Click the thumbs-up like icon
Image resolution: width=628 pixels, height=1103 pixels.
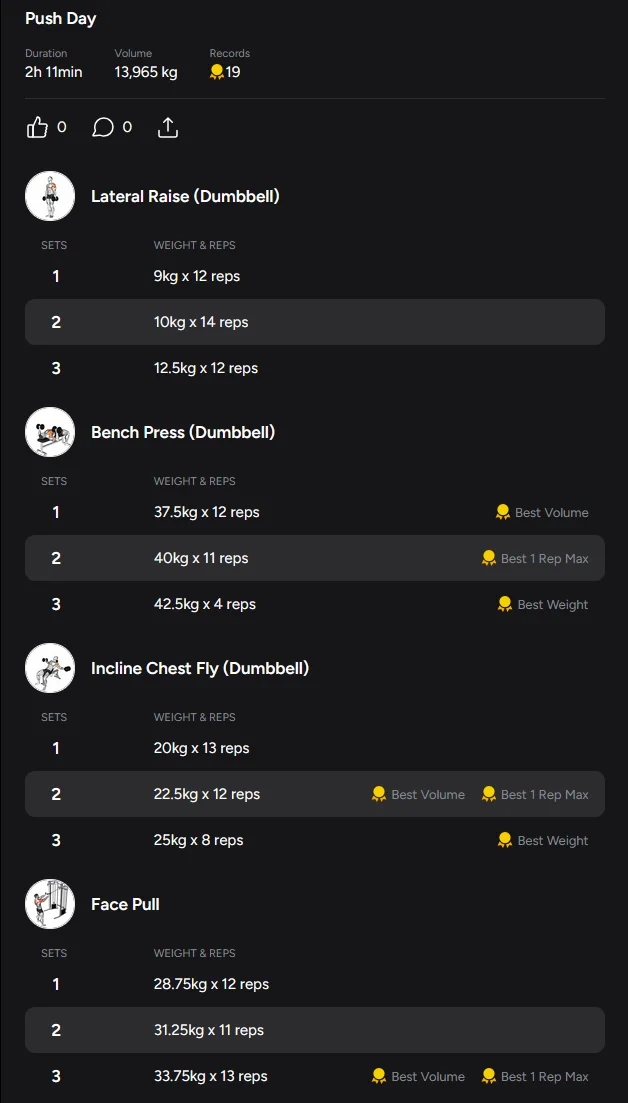37,127
